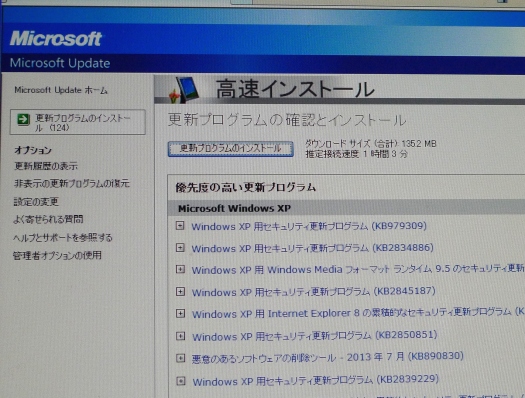Expand Internet Explorer 8 cumulative update
The width and height of the screenshot is (525, 398).
(180, 314)
